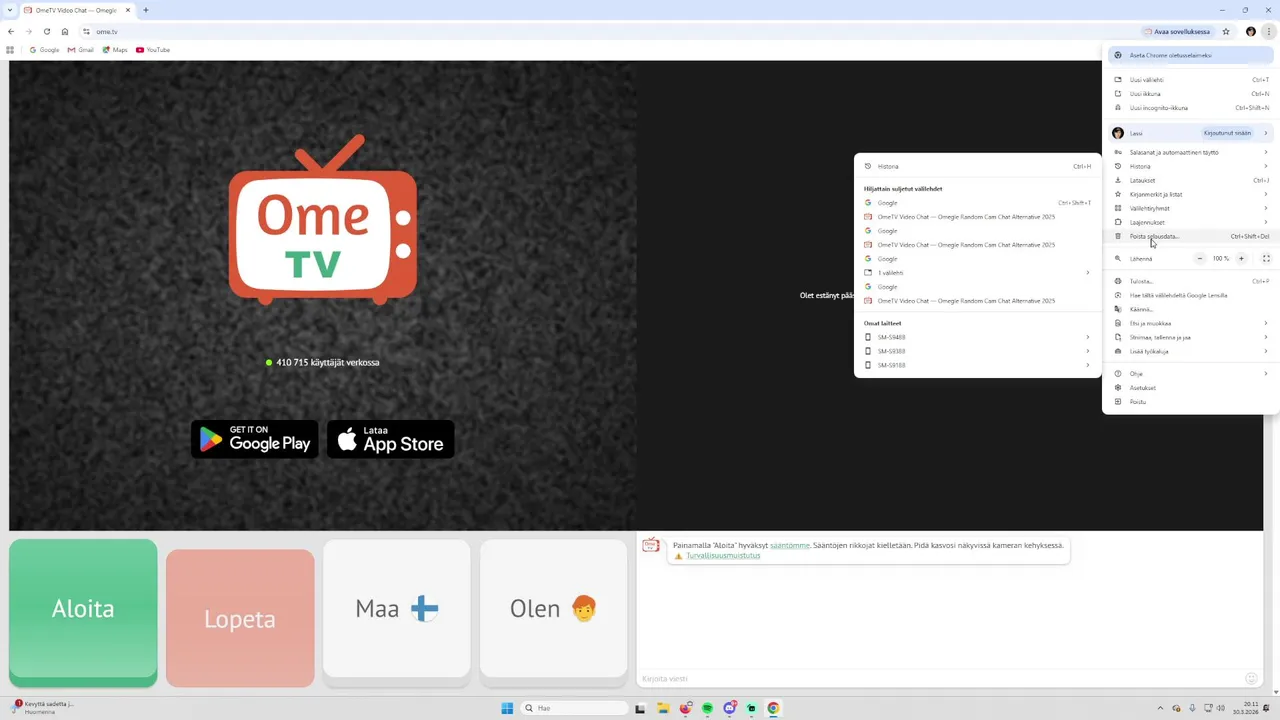Choose Poistu at the menu bottom
Screen dimensions: 1280x720
1190,401
